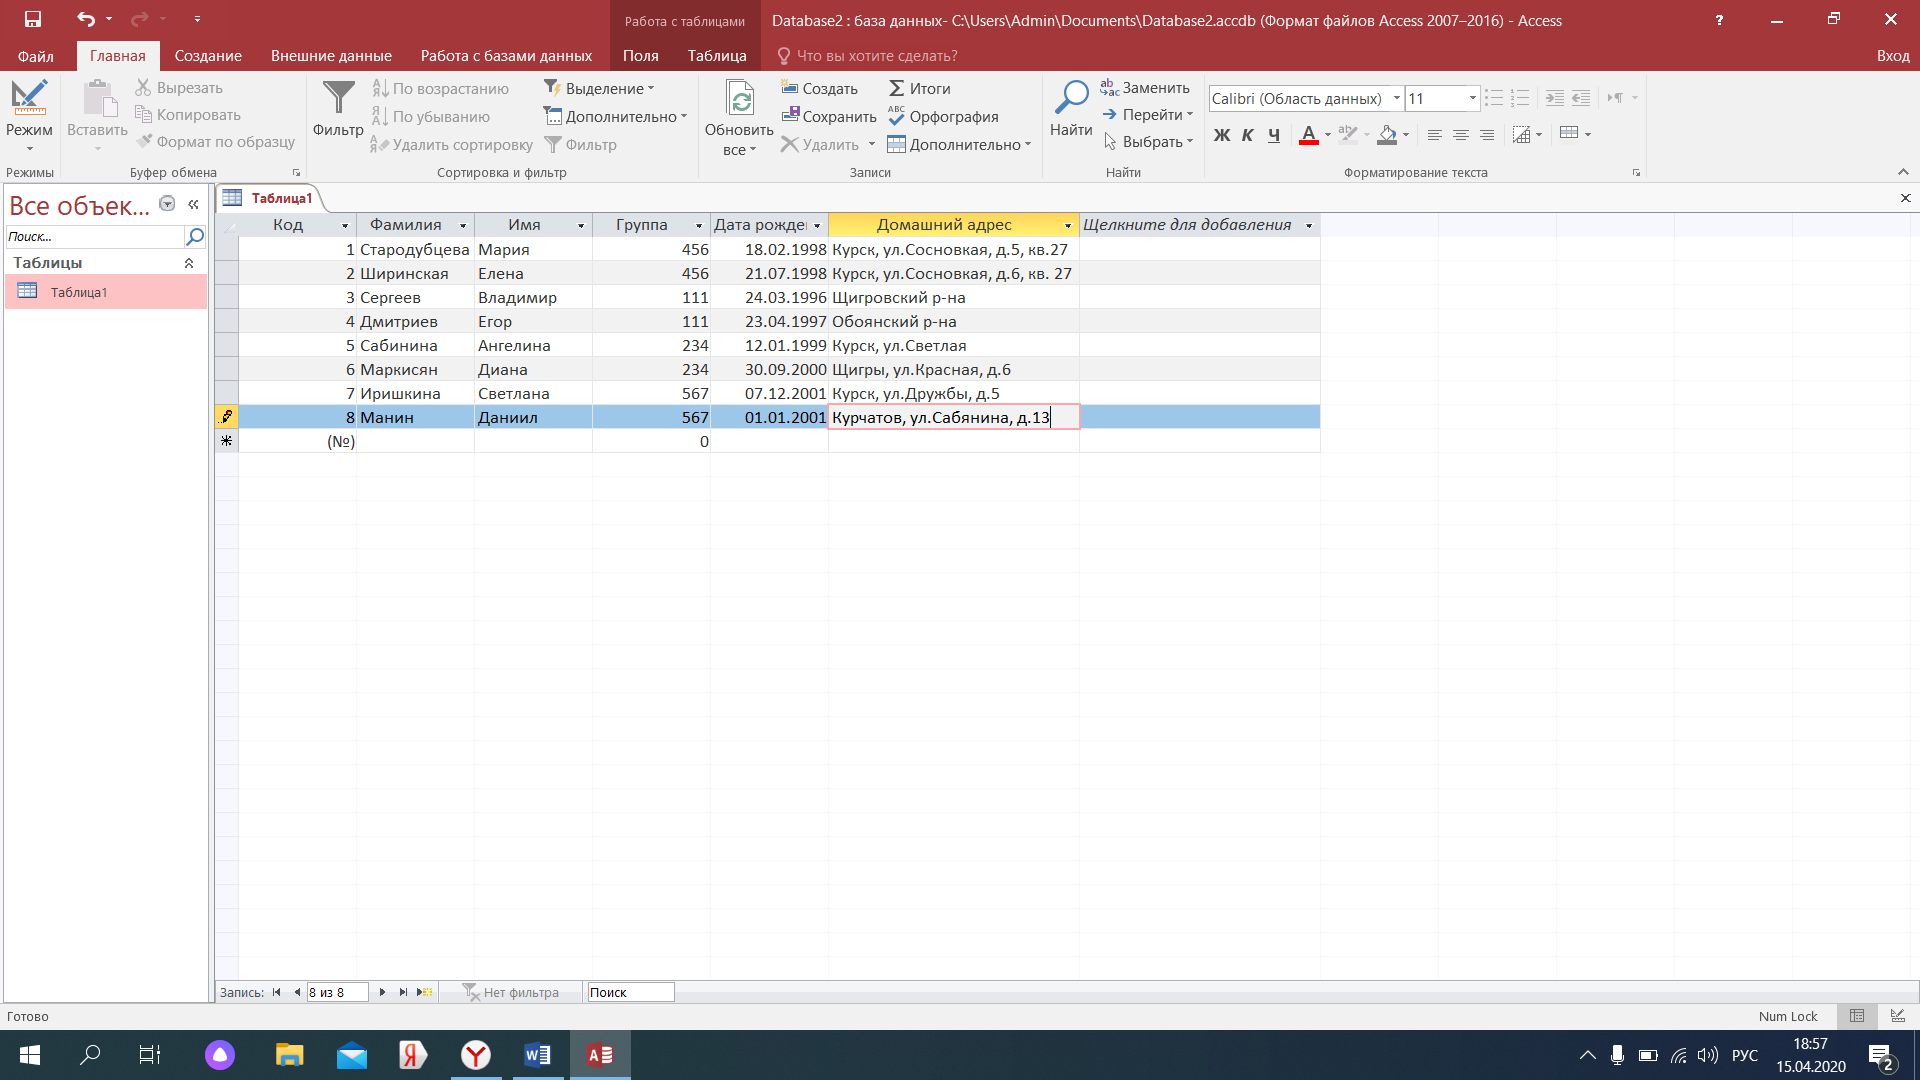Click search magnifier in navigation pane
This screenshot has width=1920, height=1080.
click(195, 237)
